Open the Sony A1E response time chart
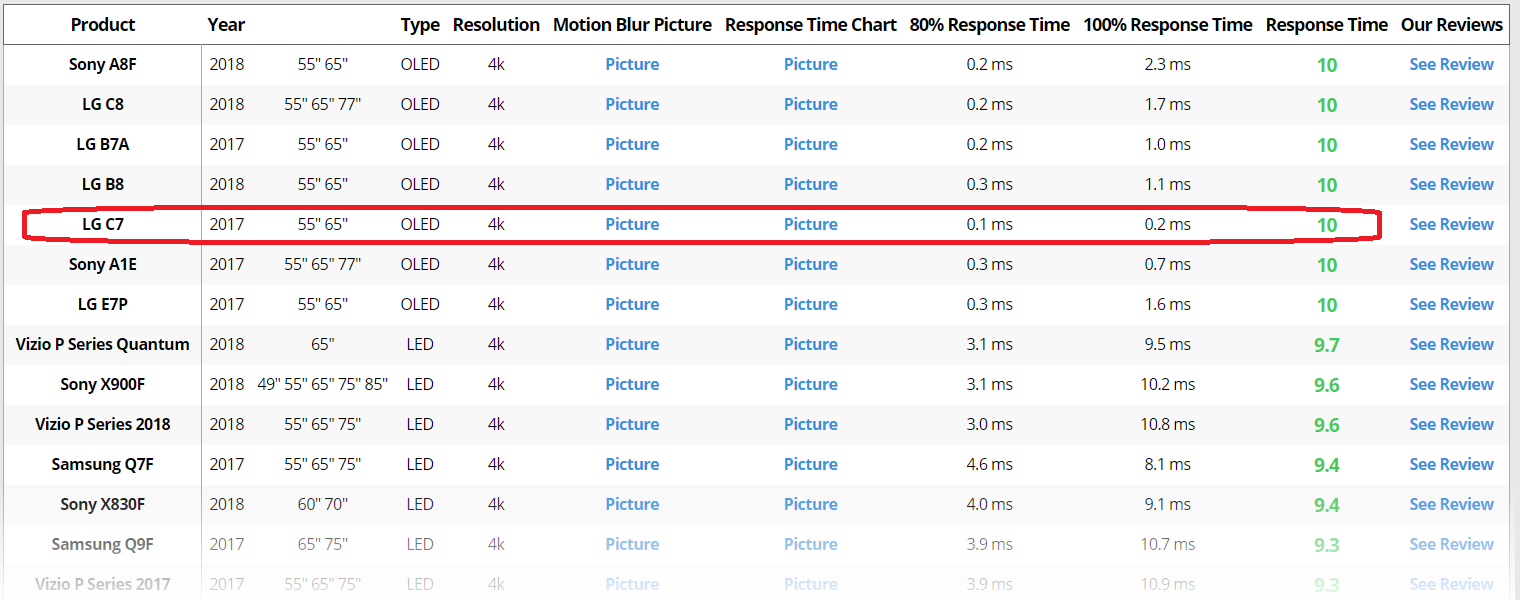This screenshot has width=1520, height=600. pos(810,264)
